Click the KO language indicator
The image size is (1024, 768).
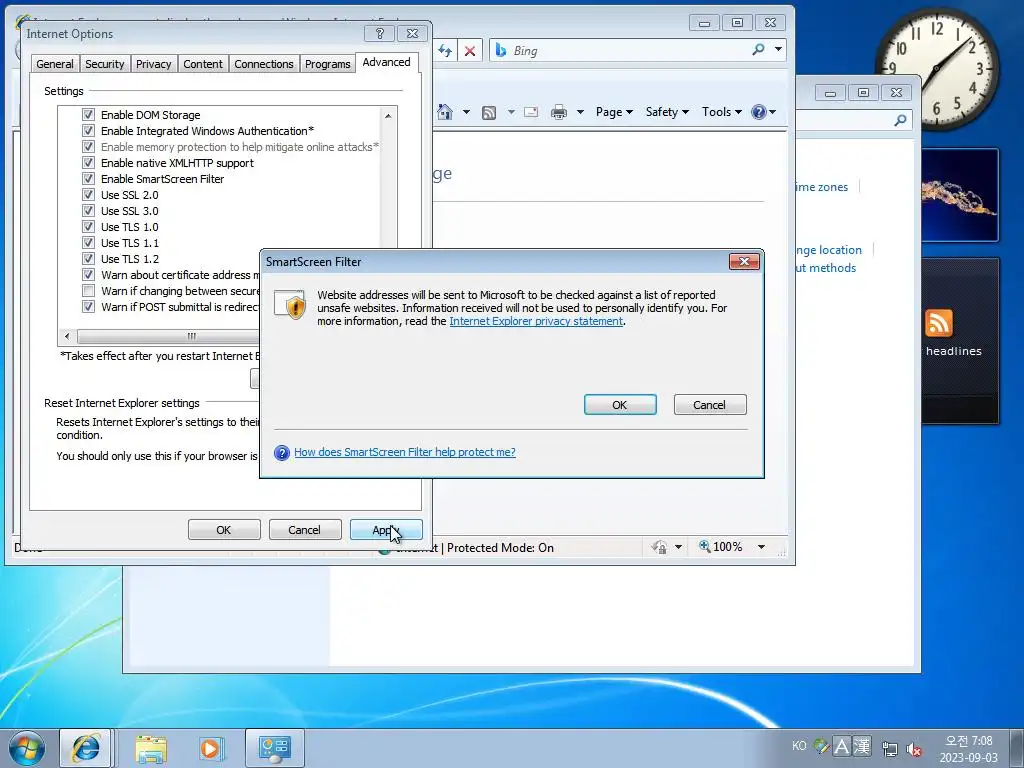[799, 746]
